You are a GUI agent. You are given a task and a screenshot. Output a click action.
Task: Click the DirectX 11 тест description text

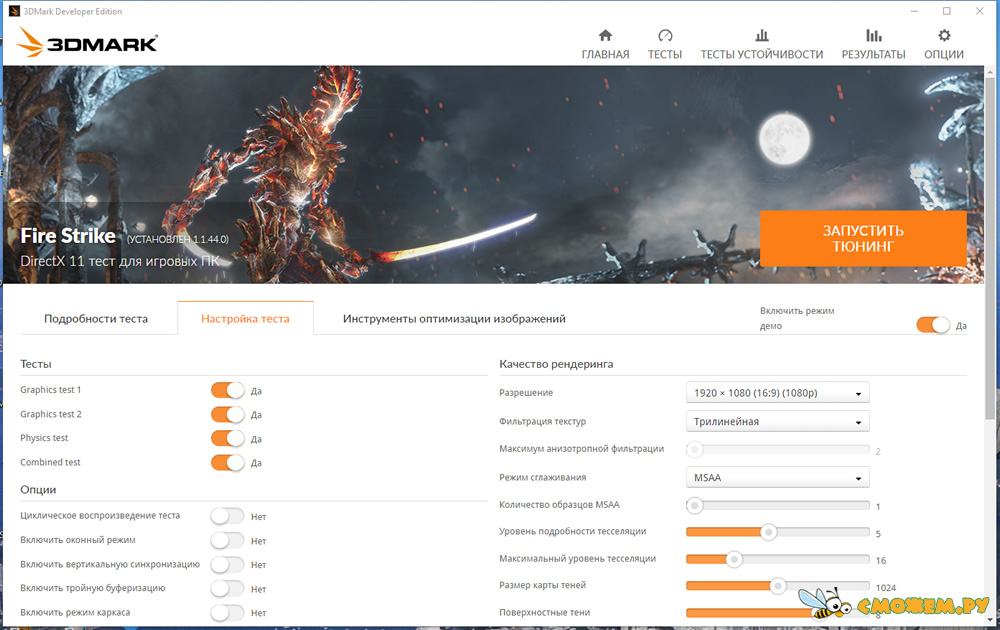pos(120,261)
